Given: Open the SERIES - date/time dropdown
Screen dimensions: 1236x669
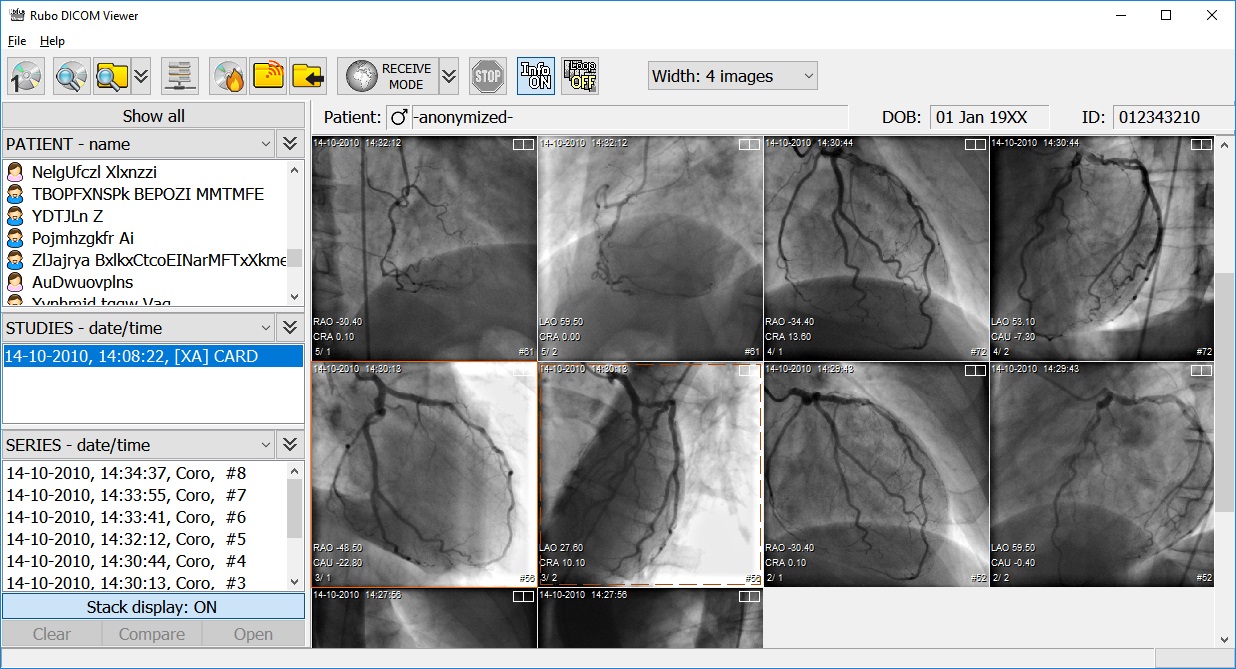Looking at the screenshot, I should point(139,445).
